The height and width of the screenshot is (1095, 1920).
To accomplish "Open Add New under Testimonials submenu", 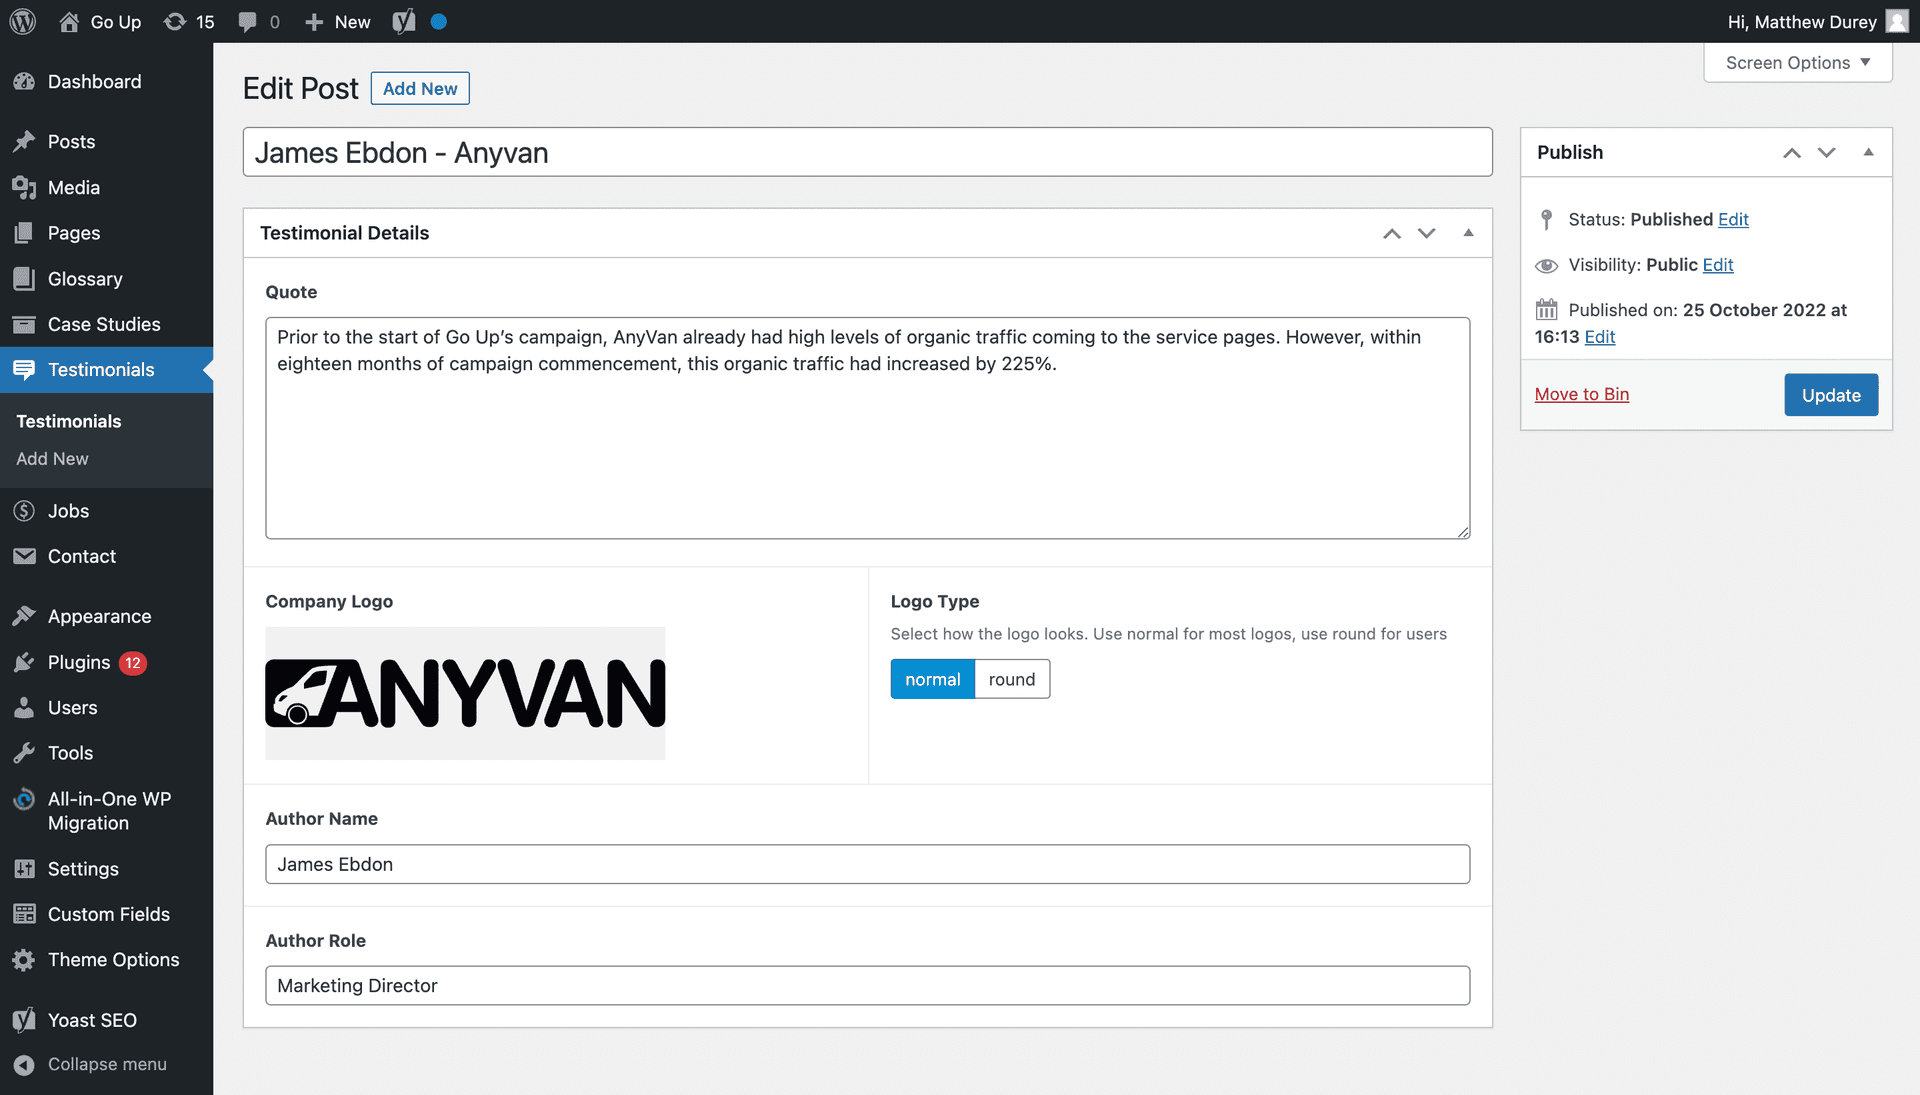I will tap(52, 459).
